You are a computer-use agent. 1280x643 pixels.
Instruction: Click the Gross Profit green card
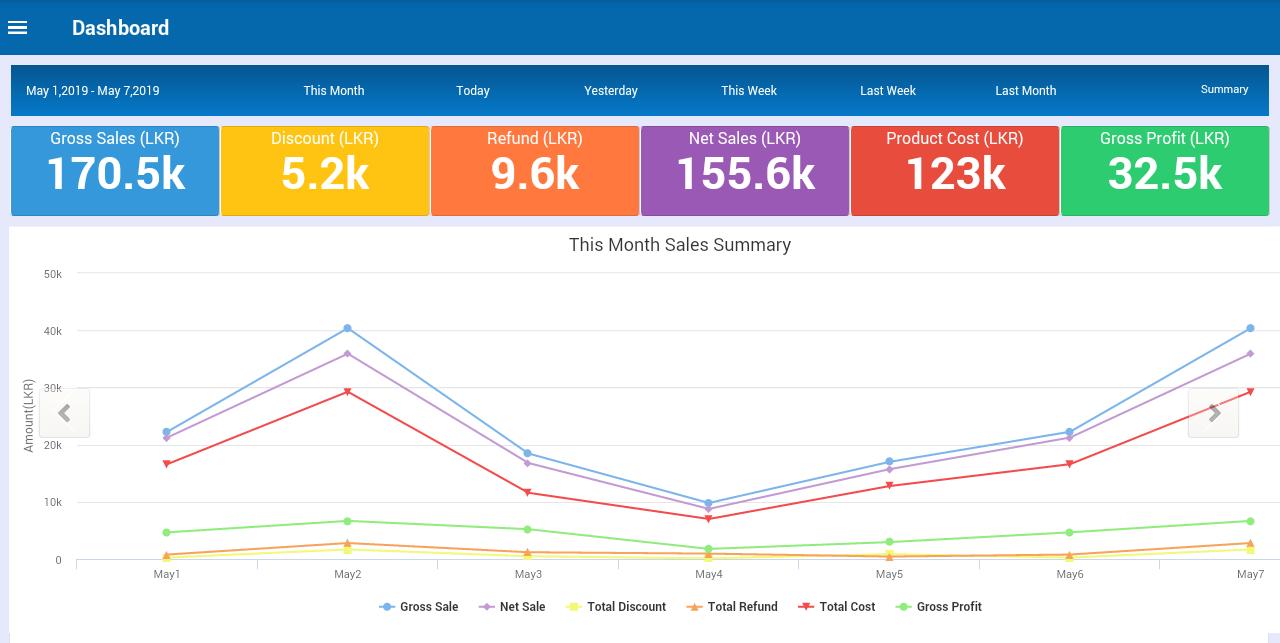tap(1165, 171)
